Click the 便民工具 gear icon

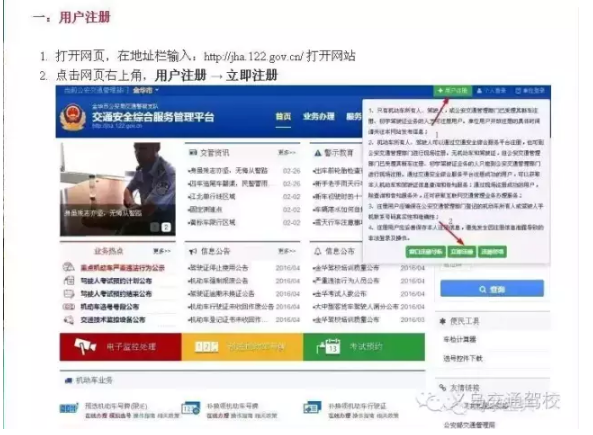[443, 321]
